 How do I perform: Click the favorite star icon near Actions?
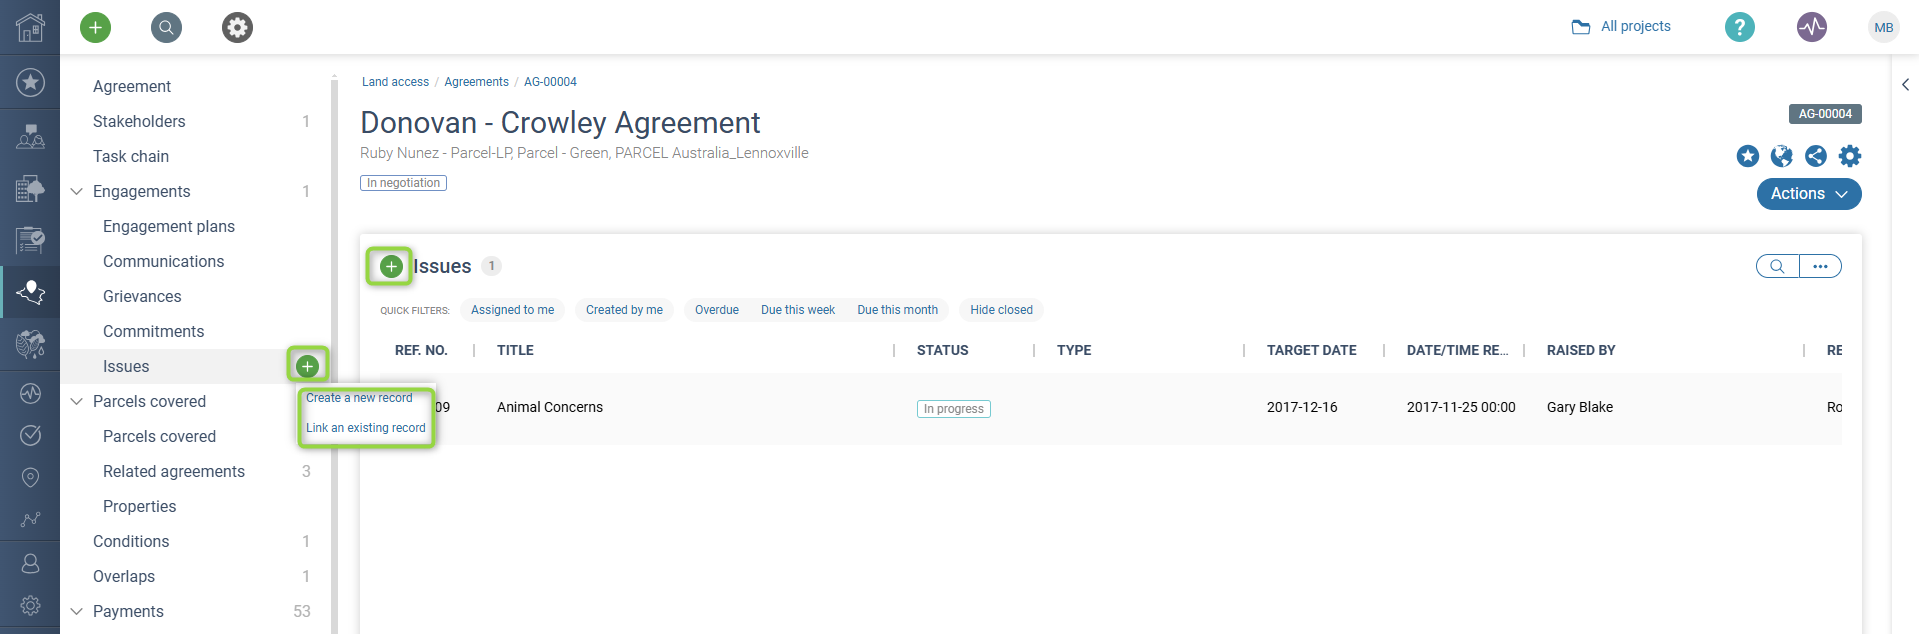coord(1748,156)
